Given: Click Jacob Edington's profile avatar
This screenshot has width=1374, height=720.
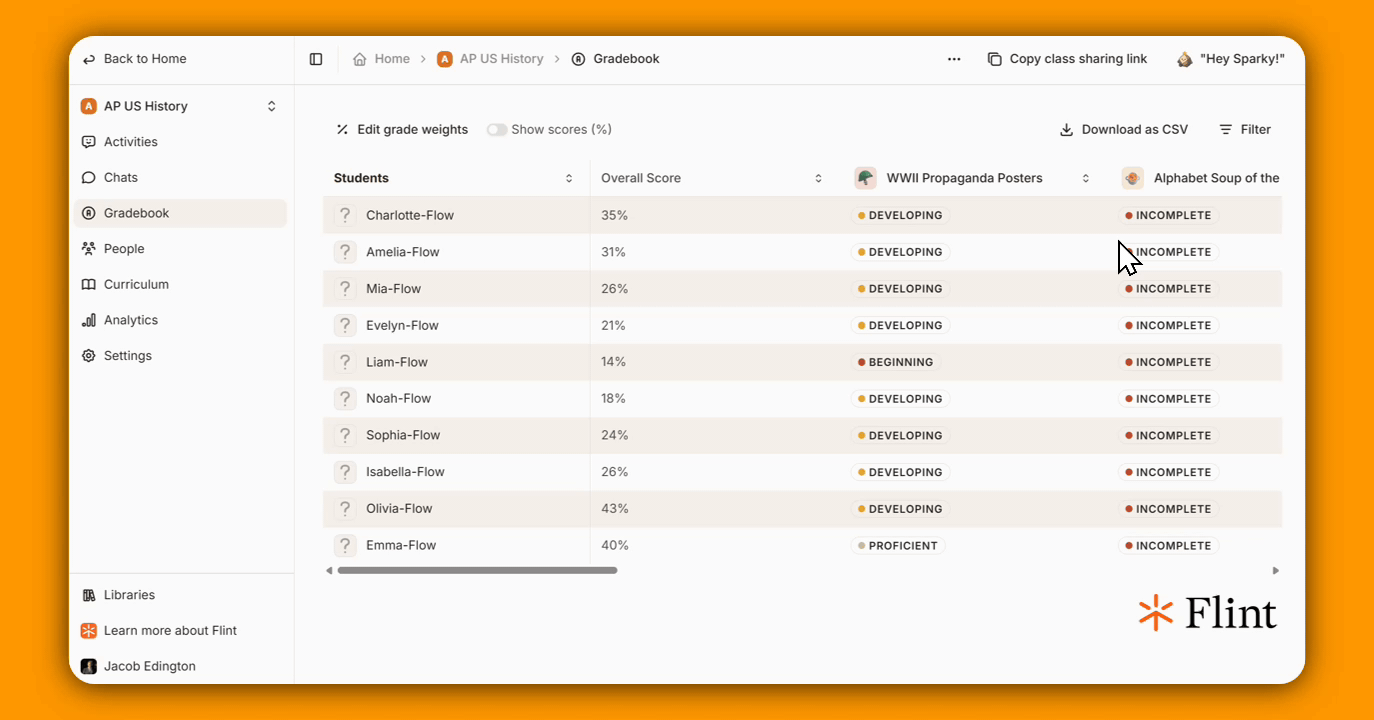Looking at the screenshot, I should pyautogui.click(x=89, y=666).
